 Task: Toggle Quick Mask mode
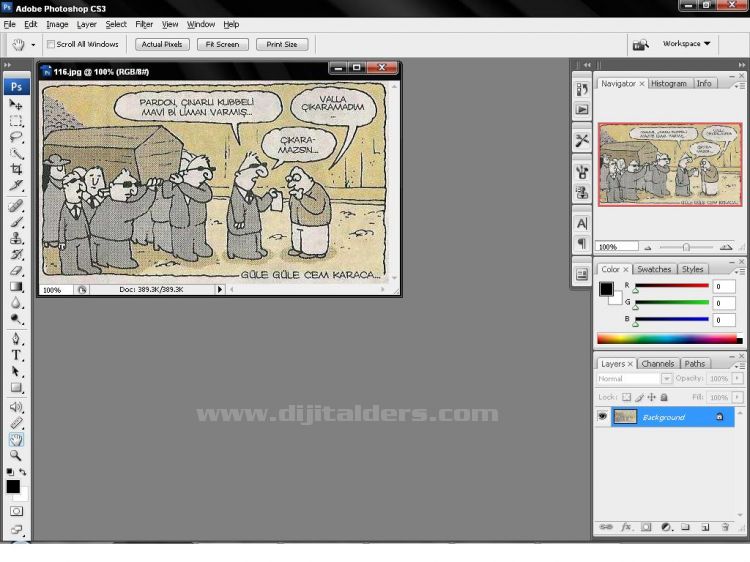16,511
